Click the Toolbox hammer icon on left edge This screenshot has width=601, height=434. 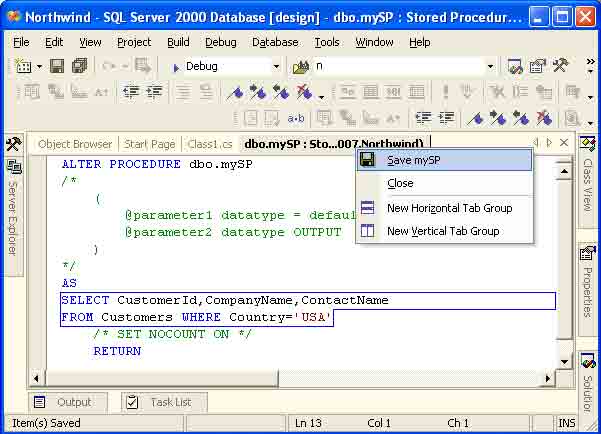(13, 144)
